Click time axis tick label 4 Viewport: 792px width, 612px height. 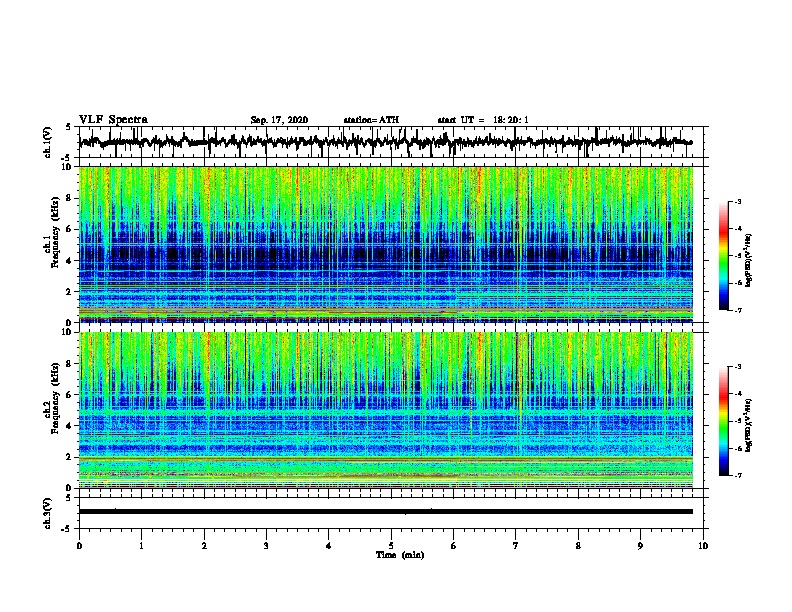coord(329,546)
